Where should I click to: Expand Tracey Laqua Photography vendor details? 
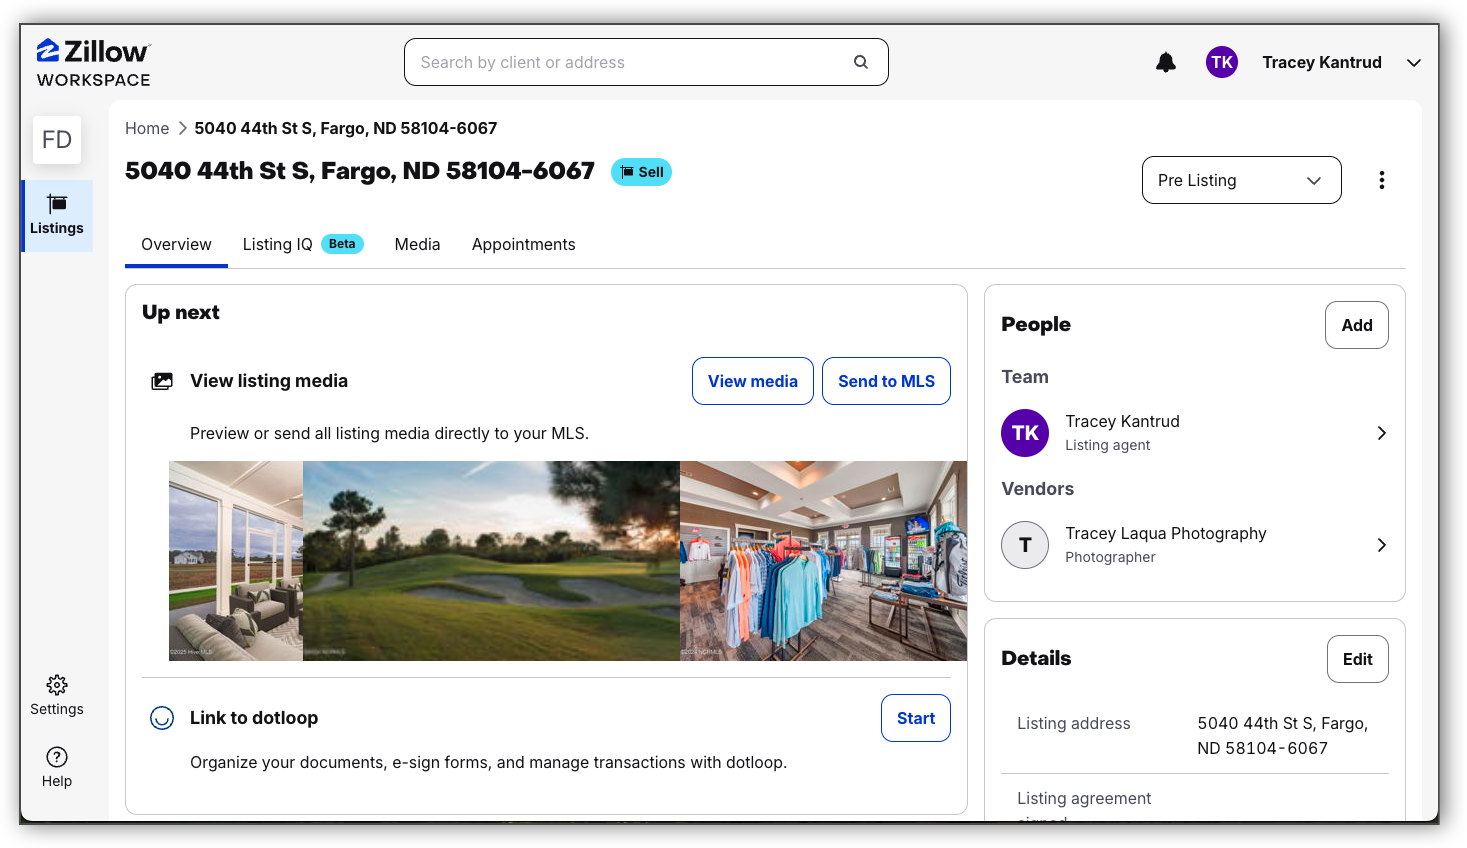(x=1382, y=545)
